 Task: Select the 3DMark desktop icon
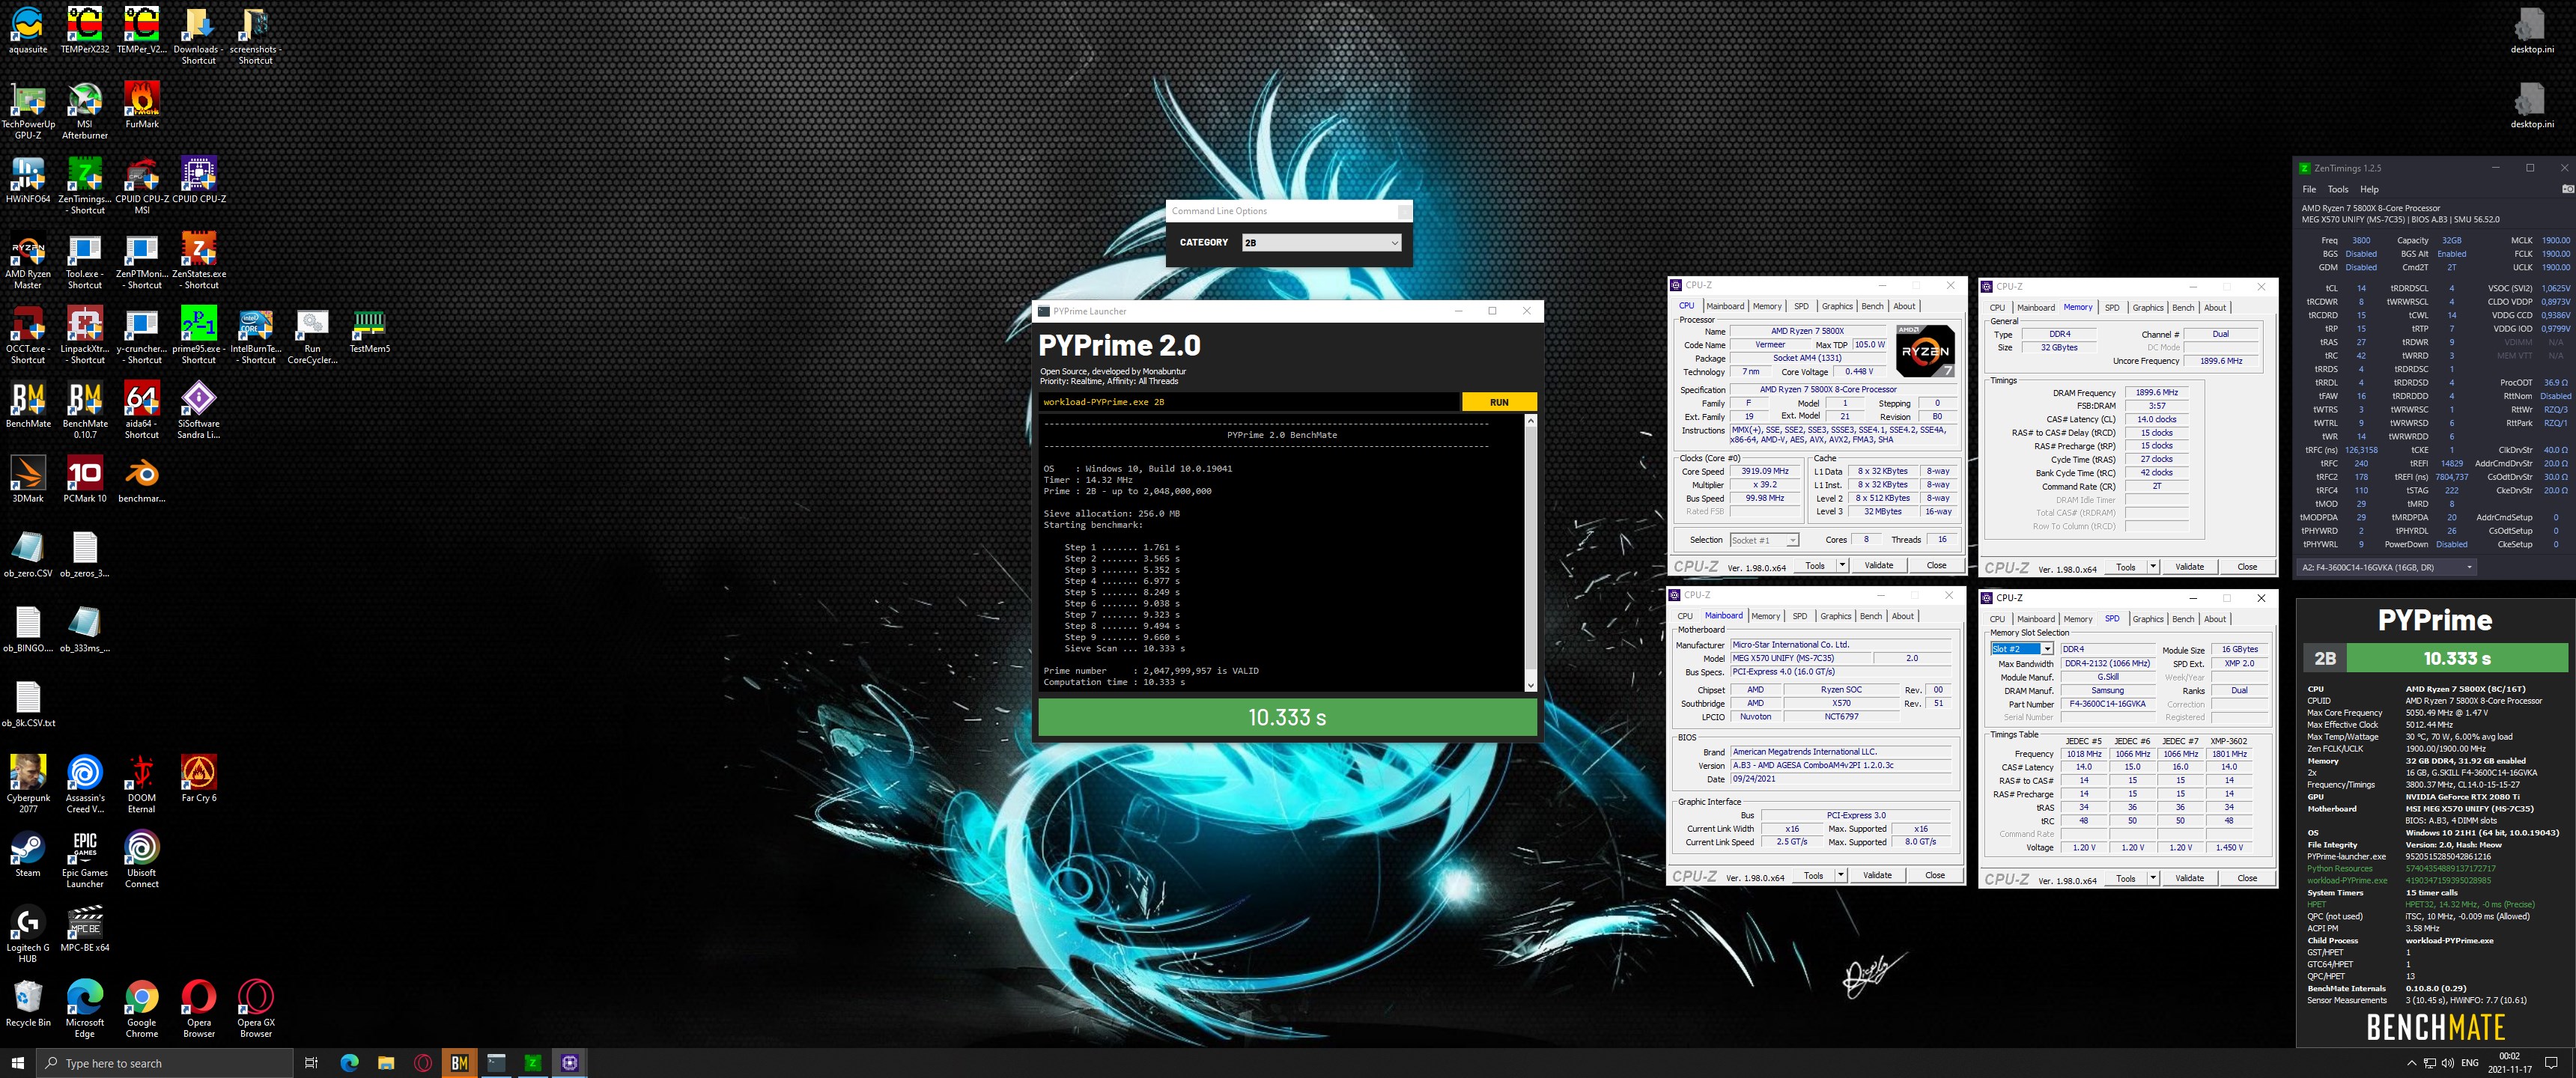click(28, 479)
